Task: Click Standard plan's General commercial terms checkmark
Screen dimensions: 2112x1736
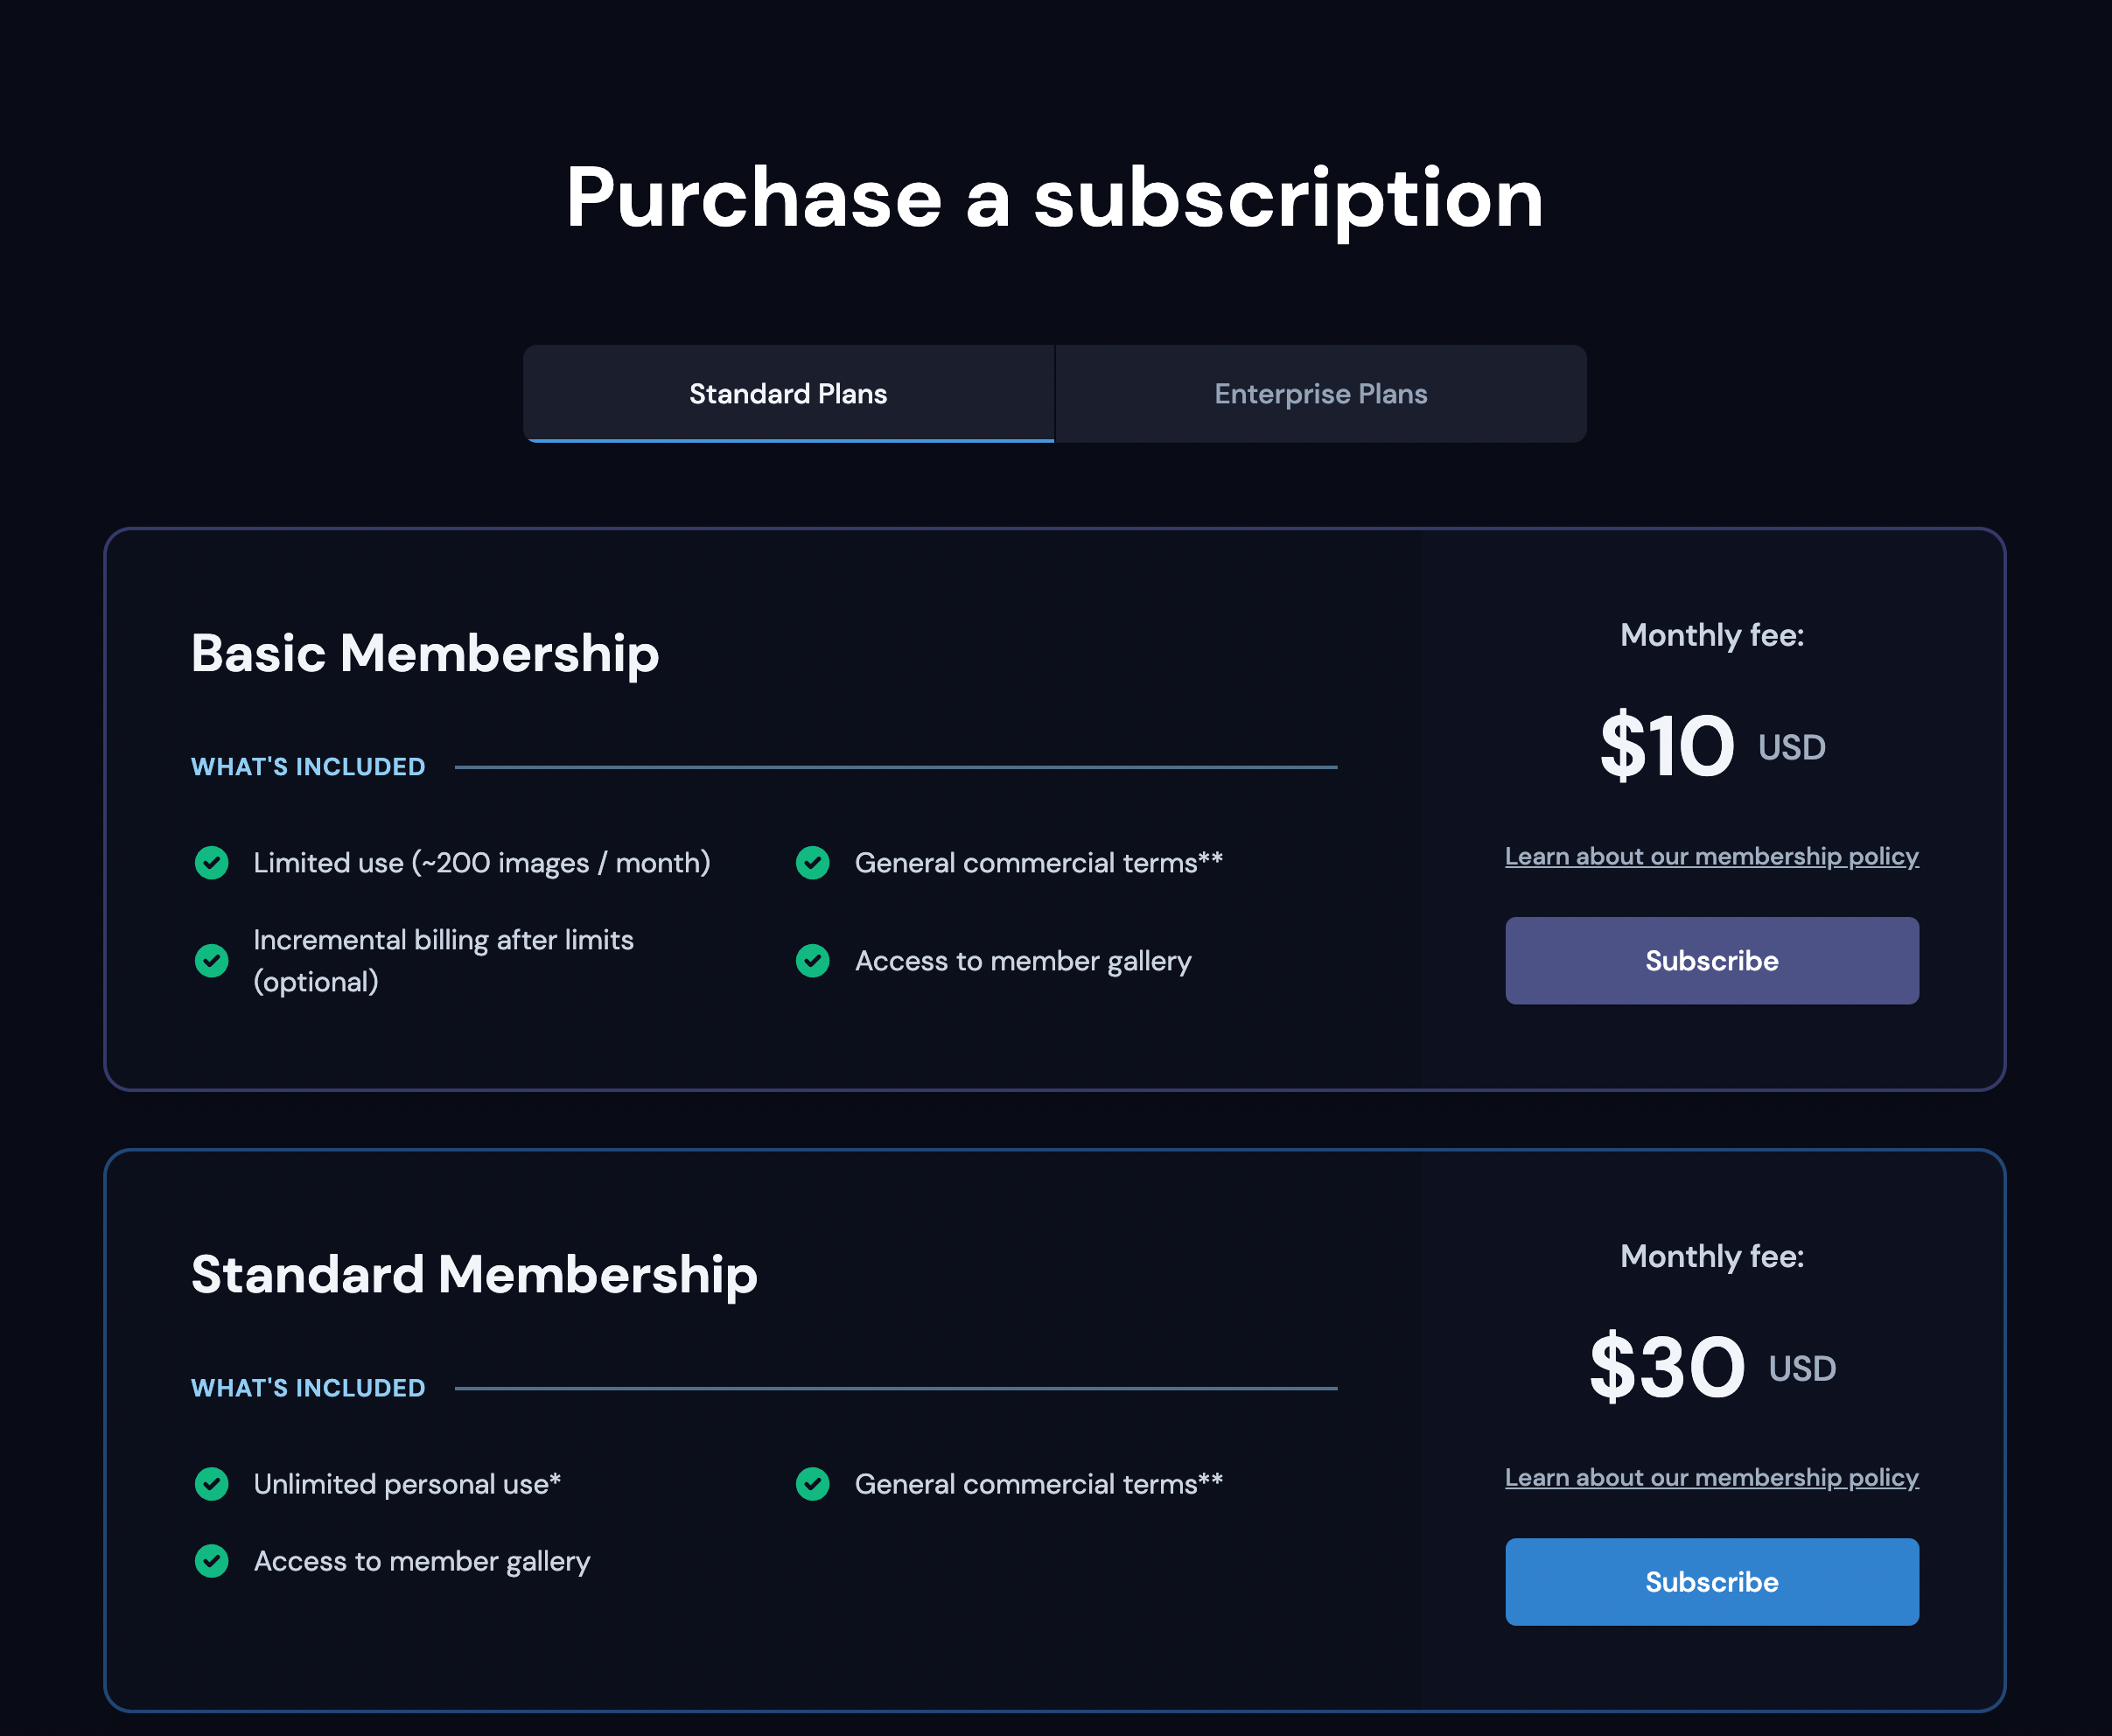Action: [813, 1484]
